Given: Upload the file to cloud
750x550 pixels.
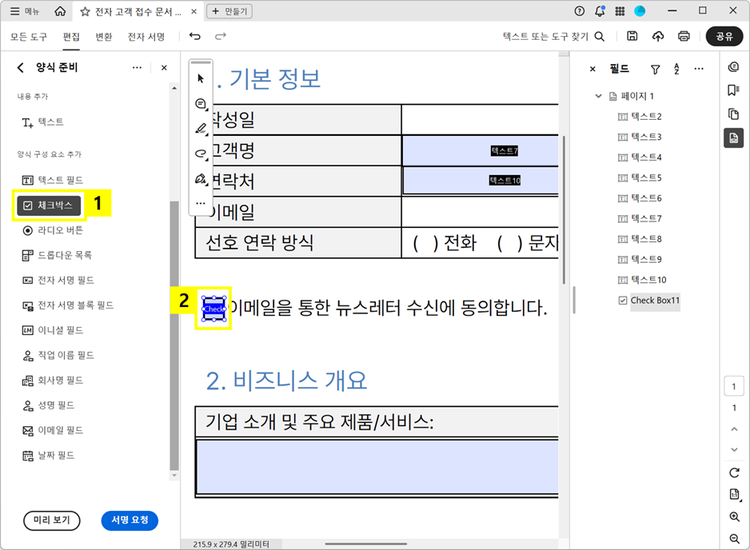Looking at the screenshot, I should 658,36.
